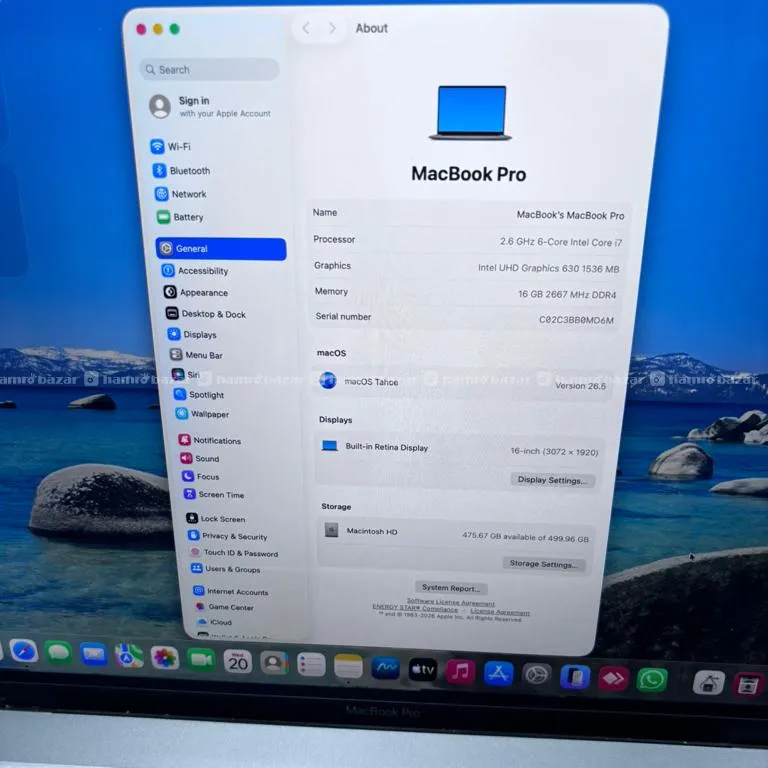Image resolution: width=768 pixels, height=768 pixels.
Task: Open Messages from the Dock
Action: coord(58,652)
